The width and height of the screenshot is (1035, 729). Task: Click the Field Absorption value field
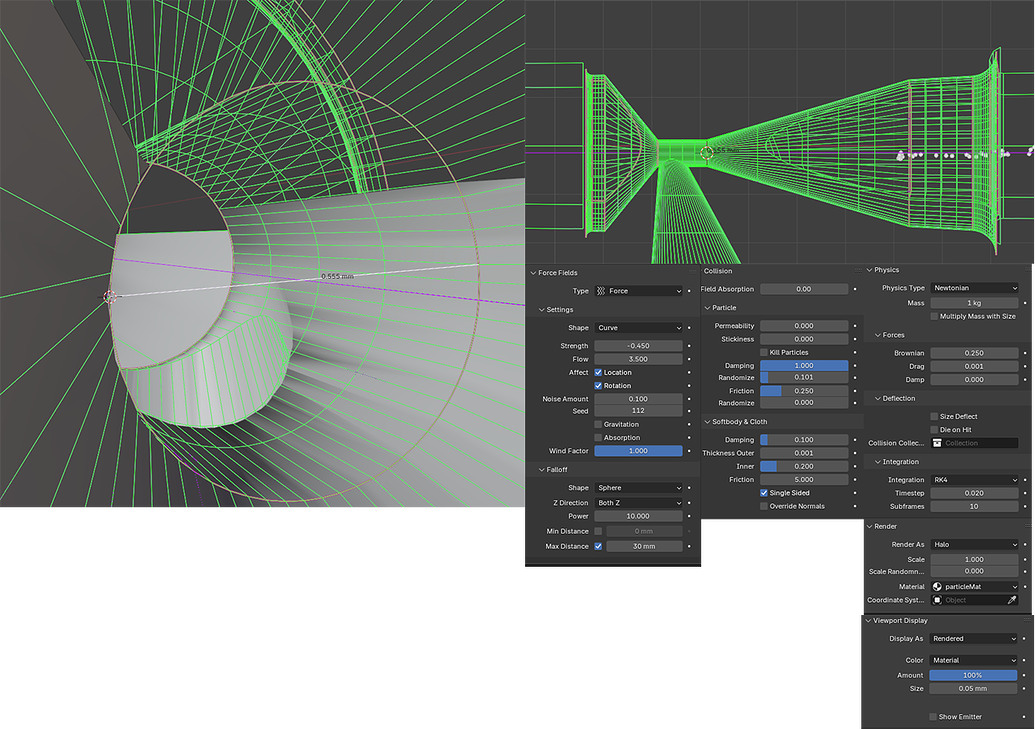[804, 289]
